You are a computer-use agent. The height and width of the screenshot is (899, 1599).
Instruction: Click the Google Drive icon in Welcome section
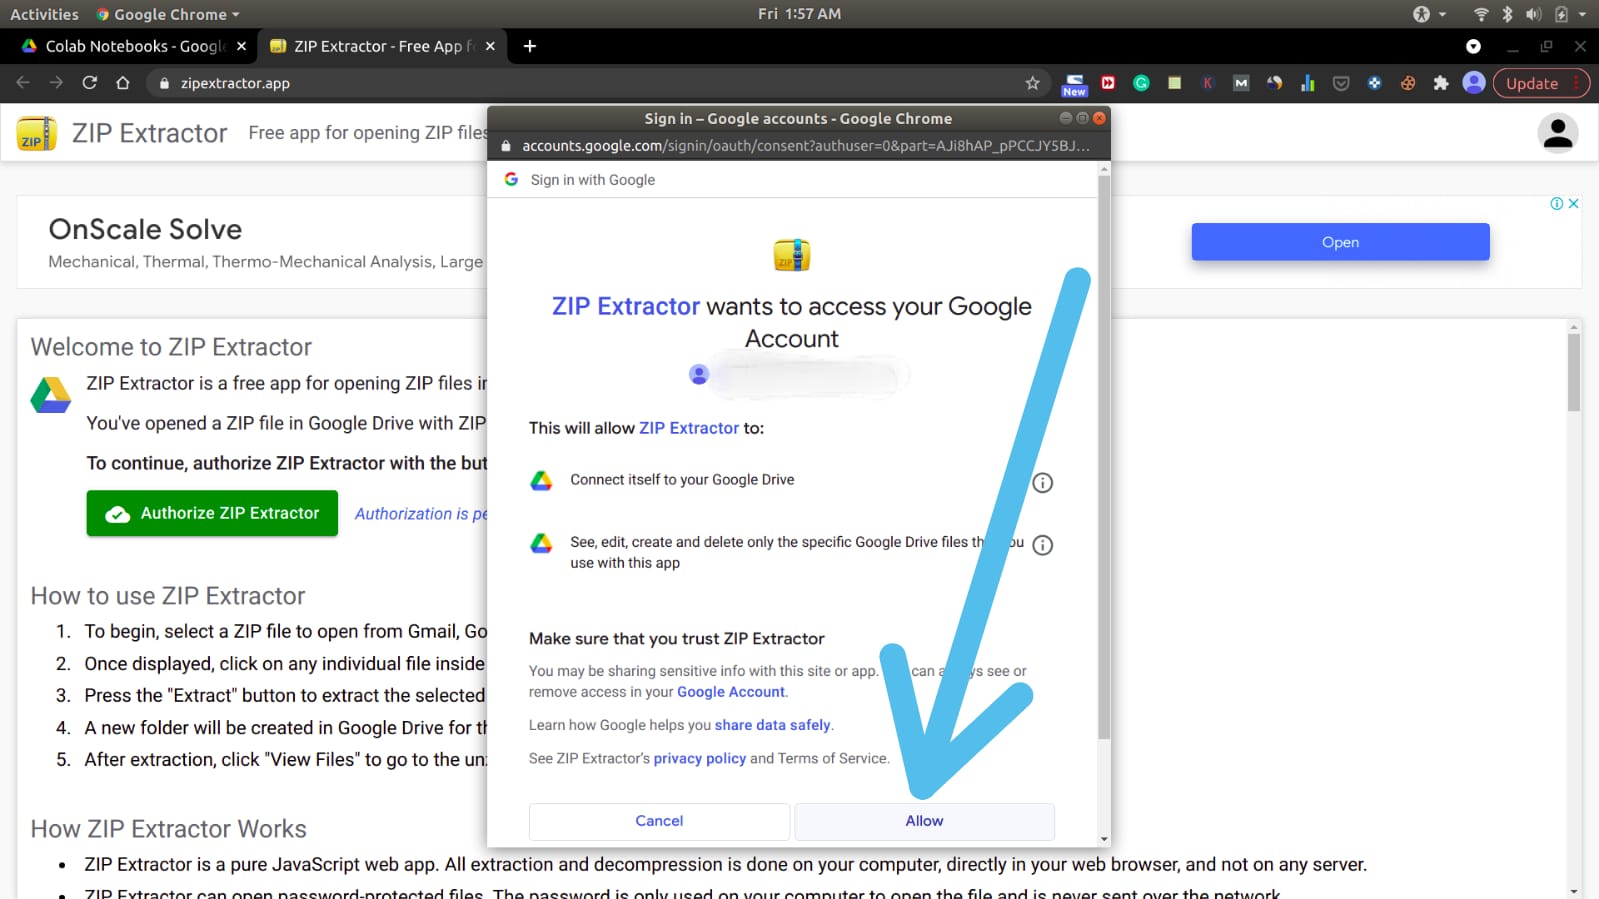50,396
